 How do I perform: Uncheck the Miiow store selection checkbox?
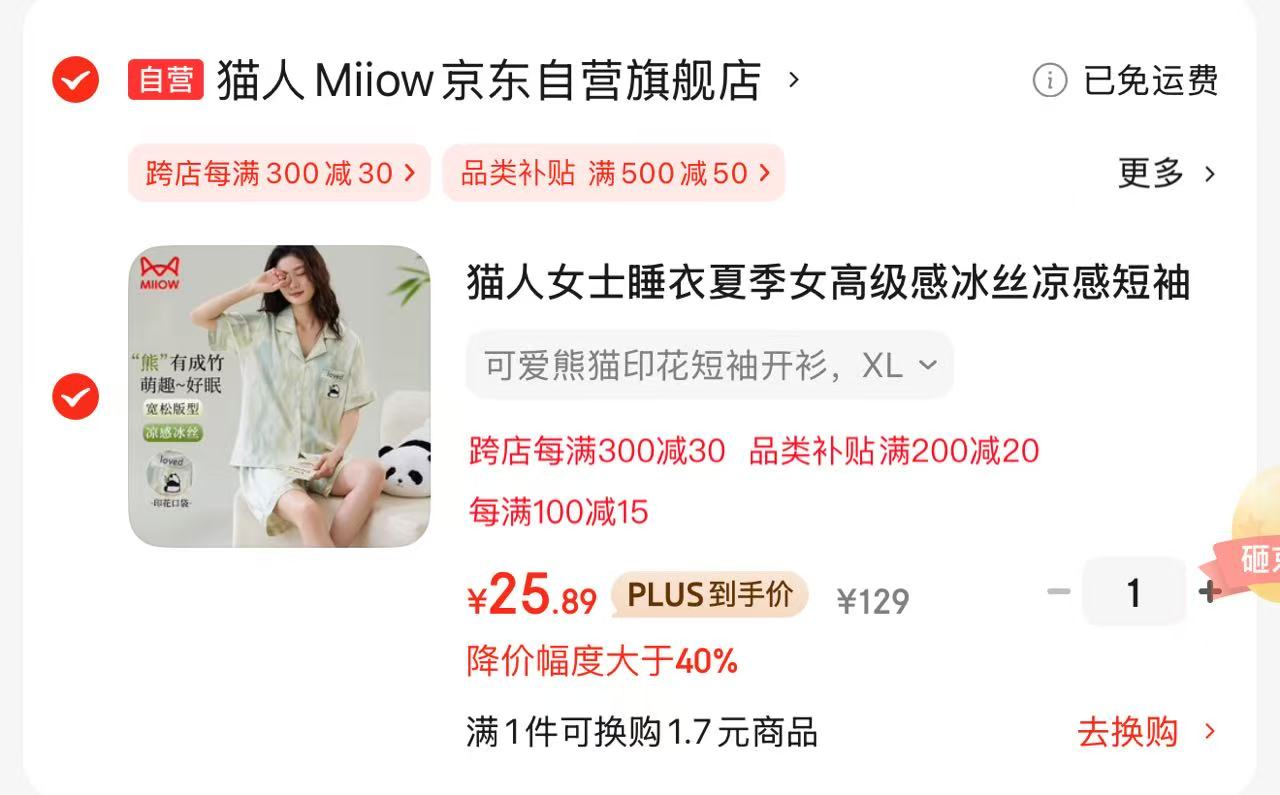[76, 80]
